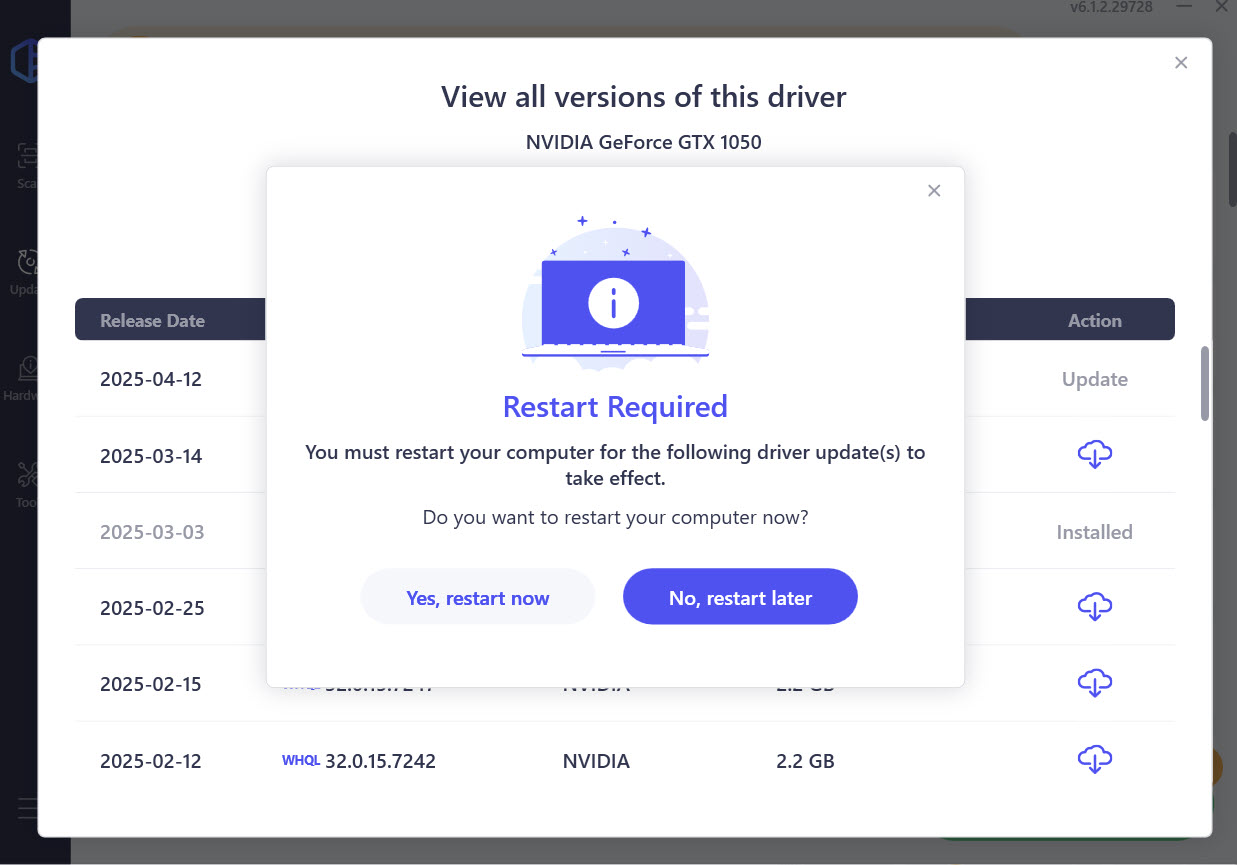The height and width of the screenshot is (865, 1237).
Task: Click the Action column header
Action: 1094,321
